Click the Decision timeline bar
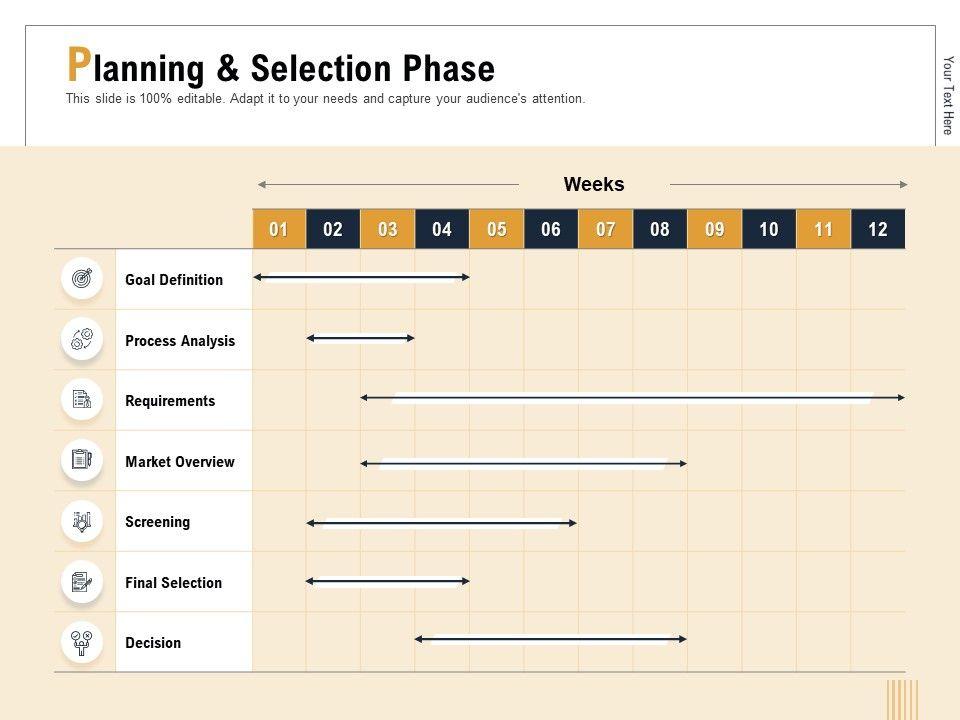 (x=551, y=638)
